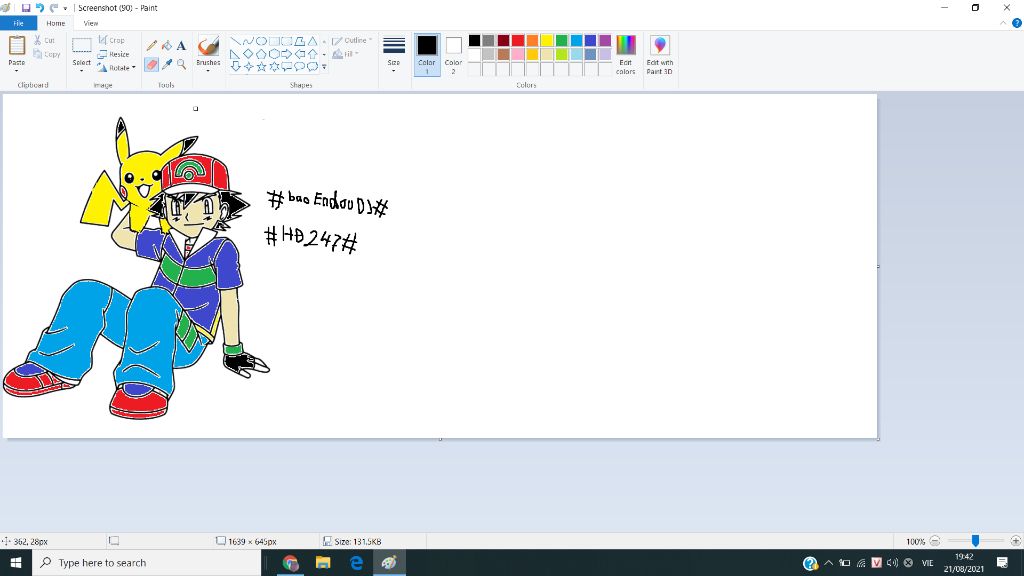The width and height of the screenshot is (1024, 576).
Task: Pick the green color swatch
Action: (x=562, y=40)
